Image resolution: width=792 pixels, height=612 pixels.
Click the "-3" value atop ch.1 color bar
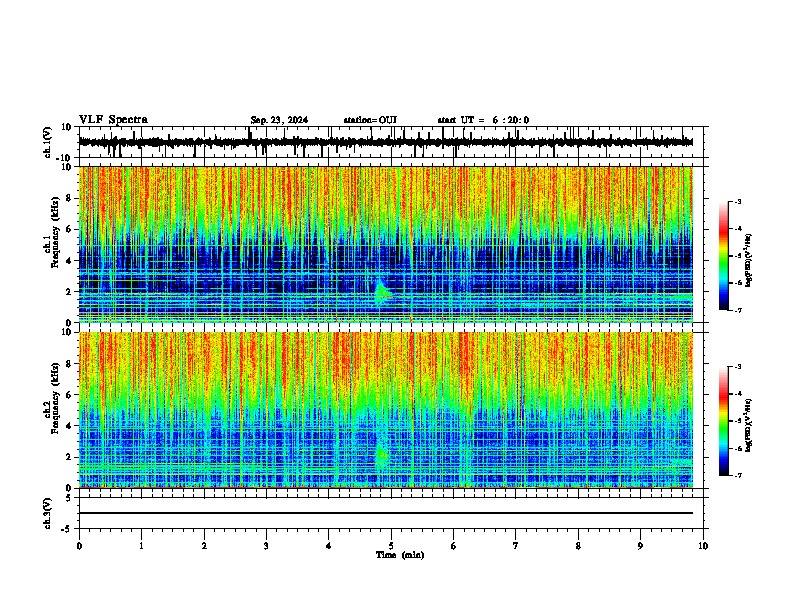(738, 202)
